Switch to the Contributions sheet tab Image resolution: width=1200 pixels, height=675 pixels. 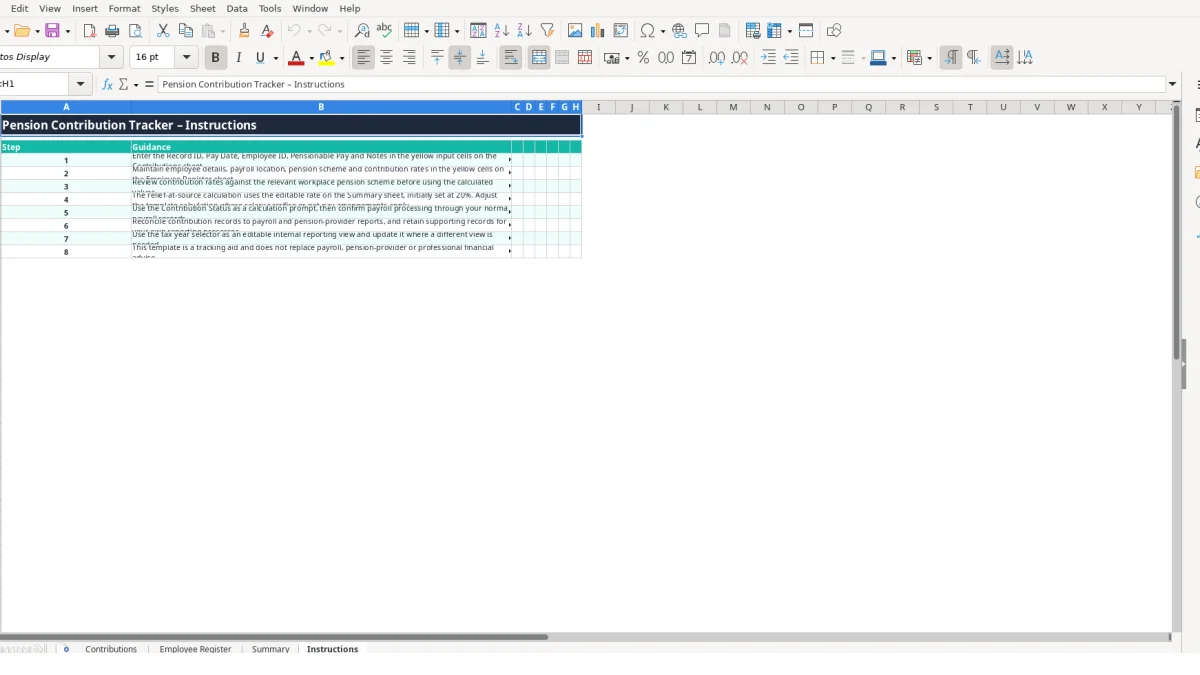pyautogui.click(x=111, y=649)
